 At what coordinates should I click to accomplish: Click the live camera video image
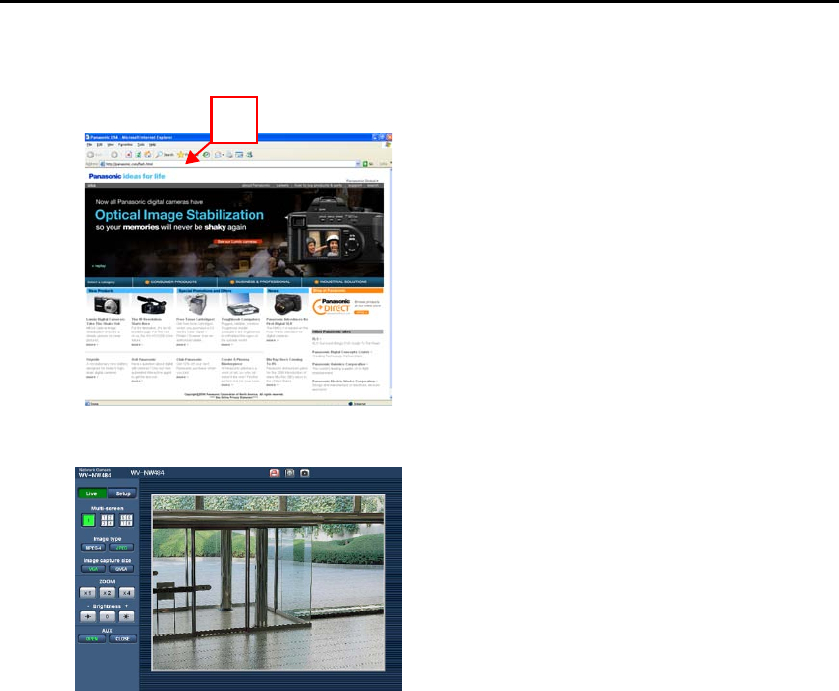coord(268,582)
